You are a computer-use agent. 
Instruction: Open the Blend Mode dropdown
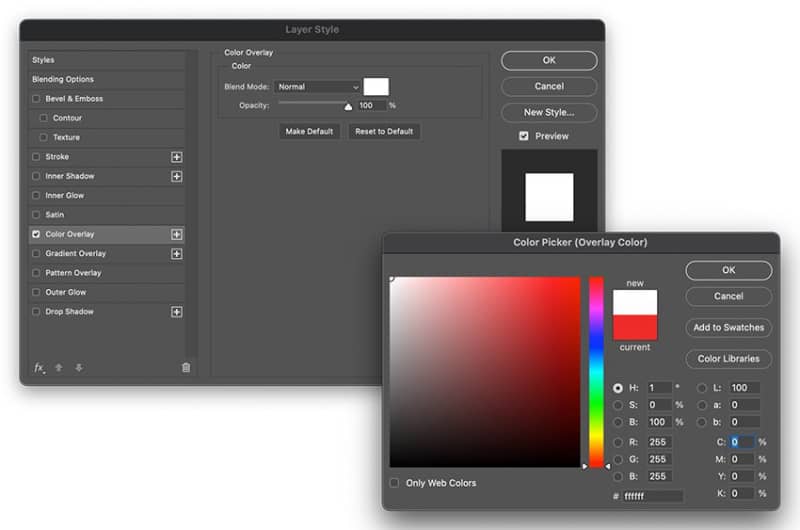317,87
